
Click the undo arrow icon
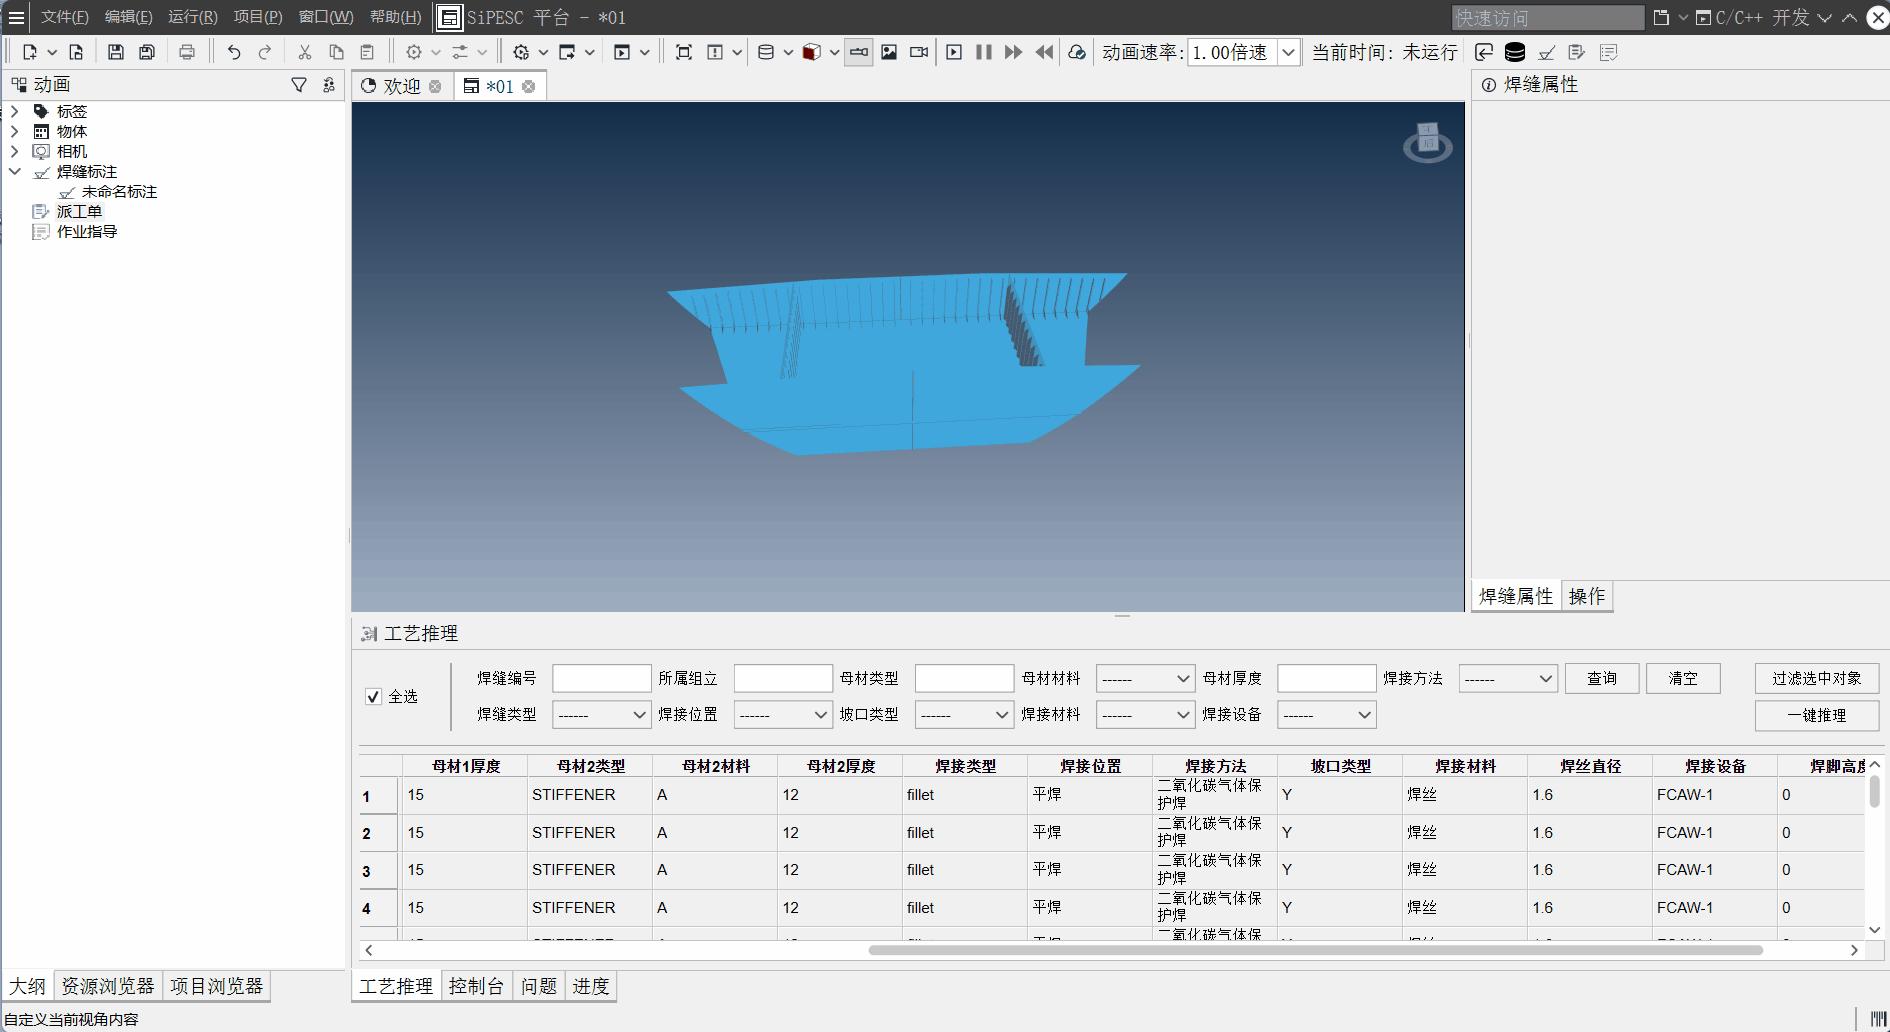(x=234, y=52)
